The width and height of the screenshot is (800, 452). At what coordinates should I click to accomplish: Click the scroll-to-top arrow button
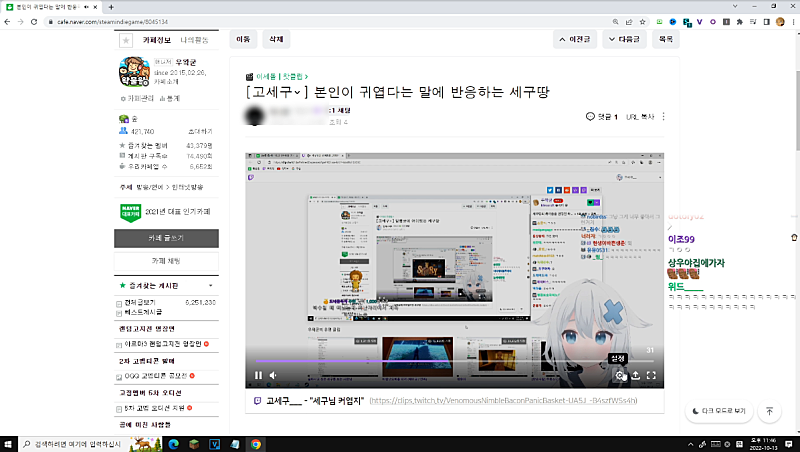(x=768, y=411)
